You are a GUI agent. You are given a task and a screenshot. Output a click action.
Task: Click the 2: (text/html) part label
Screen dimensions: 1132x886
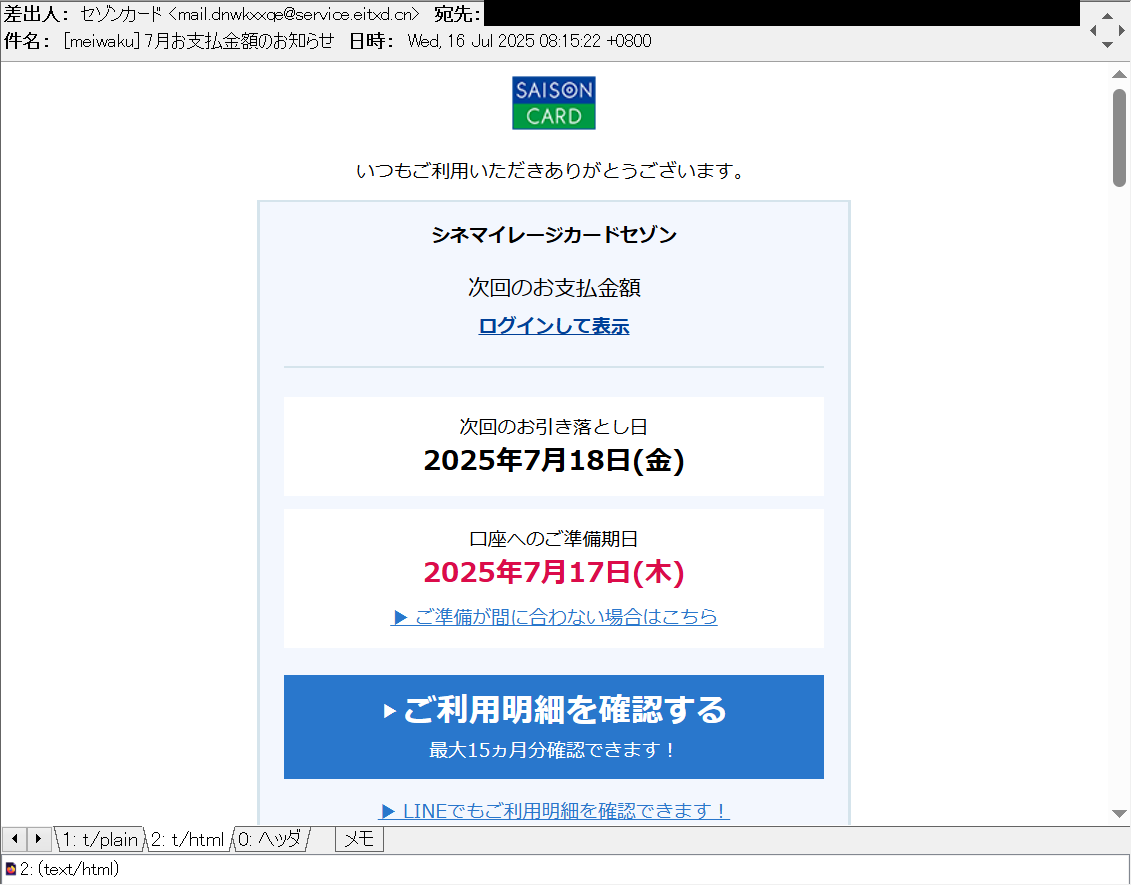(69, 869)
